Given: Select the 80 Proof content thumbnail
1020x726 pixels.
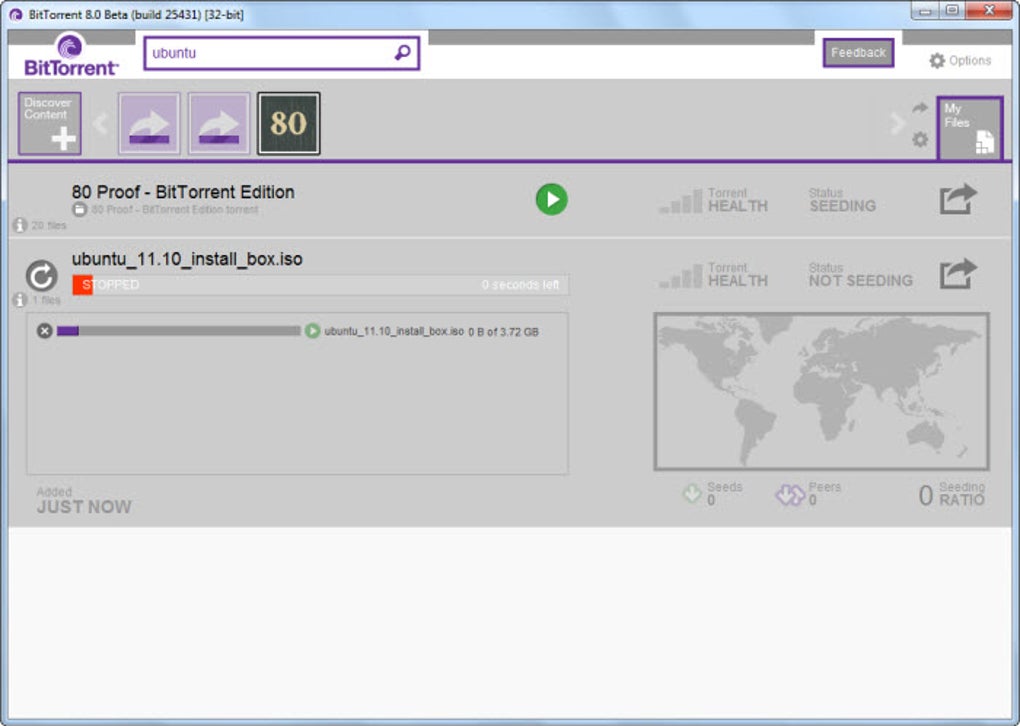Looking at the screenshot, I should [289, 123].
